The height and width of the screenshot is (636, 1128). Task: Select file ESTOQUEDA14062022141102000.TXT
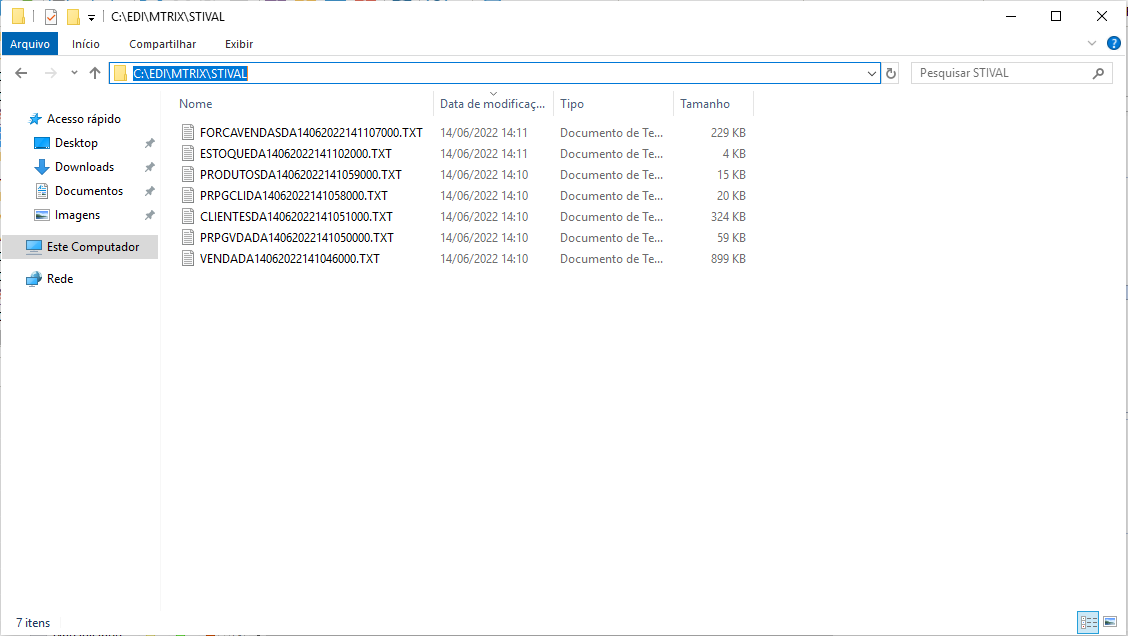pyautogui.click(x=296, y=154)
